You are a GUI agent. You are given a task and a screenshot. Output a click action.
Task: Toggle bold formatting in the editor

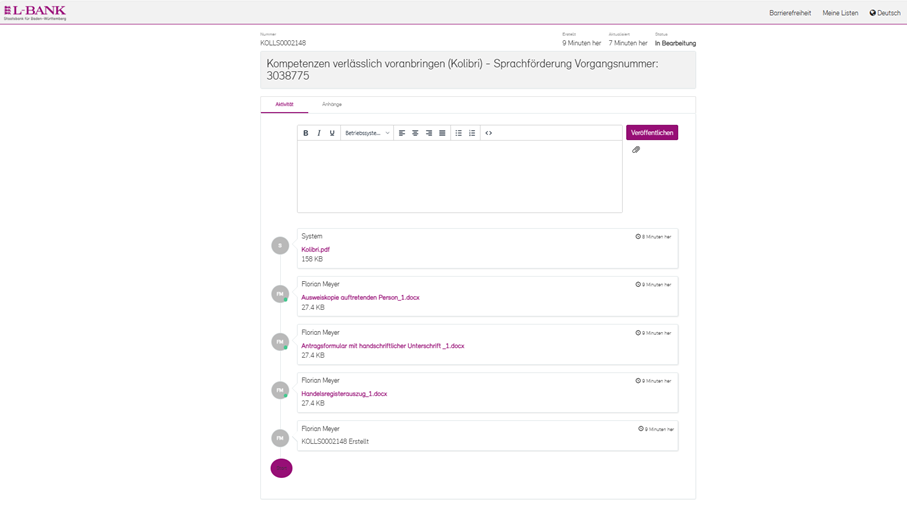(306, 133)
